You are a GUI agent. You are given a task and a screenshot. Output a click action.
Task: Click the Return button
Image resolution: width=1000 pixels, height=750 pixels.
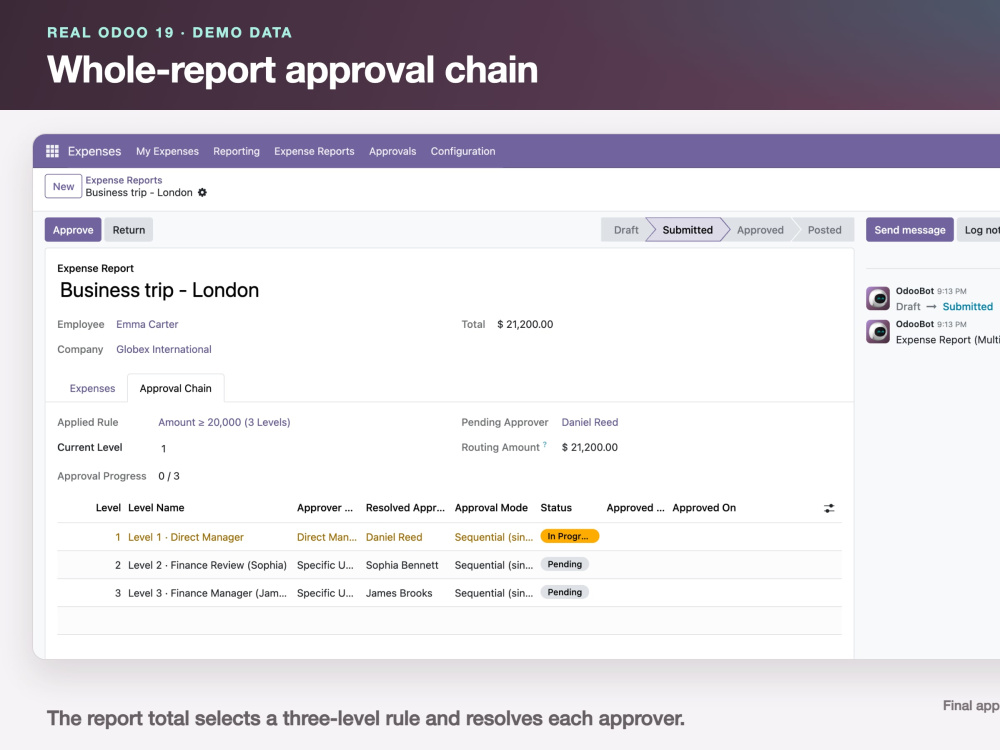129,230
